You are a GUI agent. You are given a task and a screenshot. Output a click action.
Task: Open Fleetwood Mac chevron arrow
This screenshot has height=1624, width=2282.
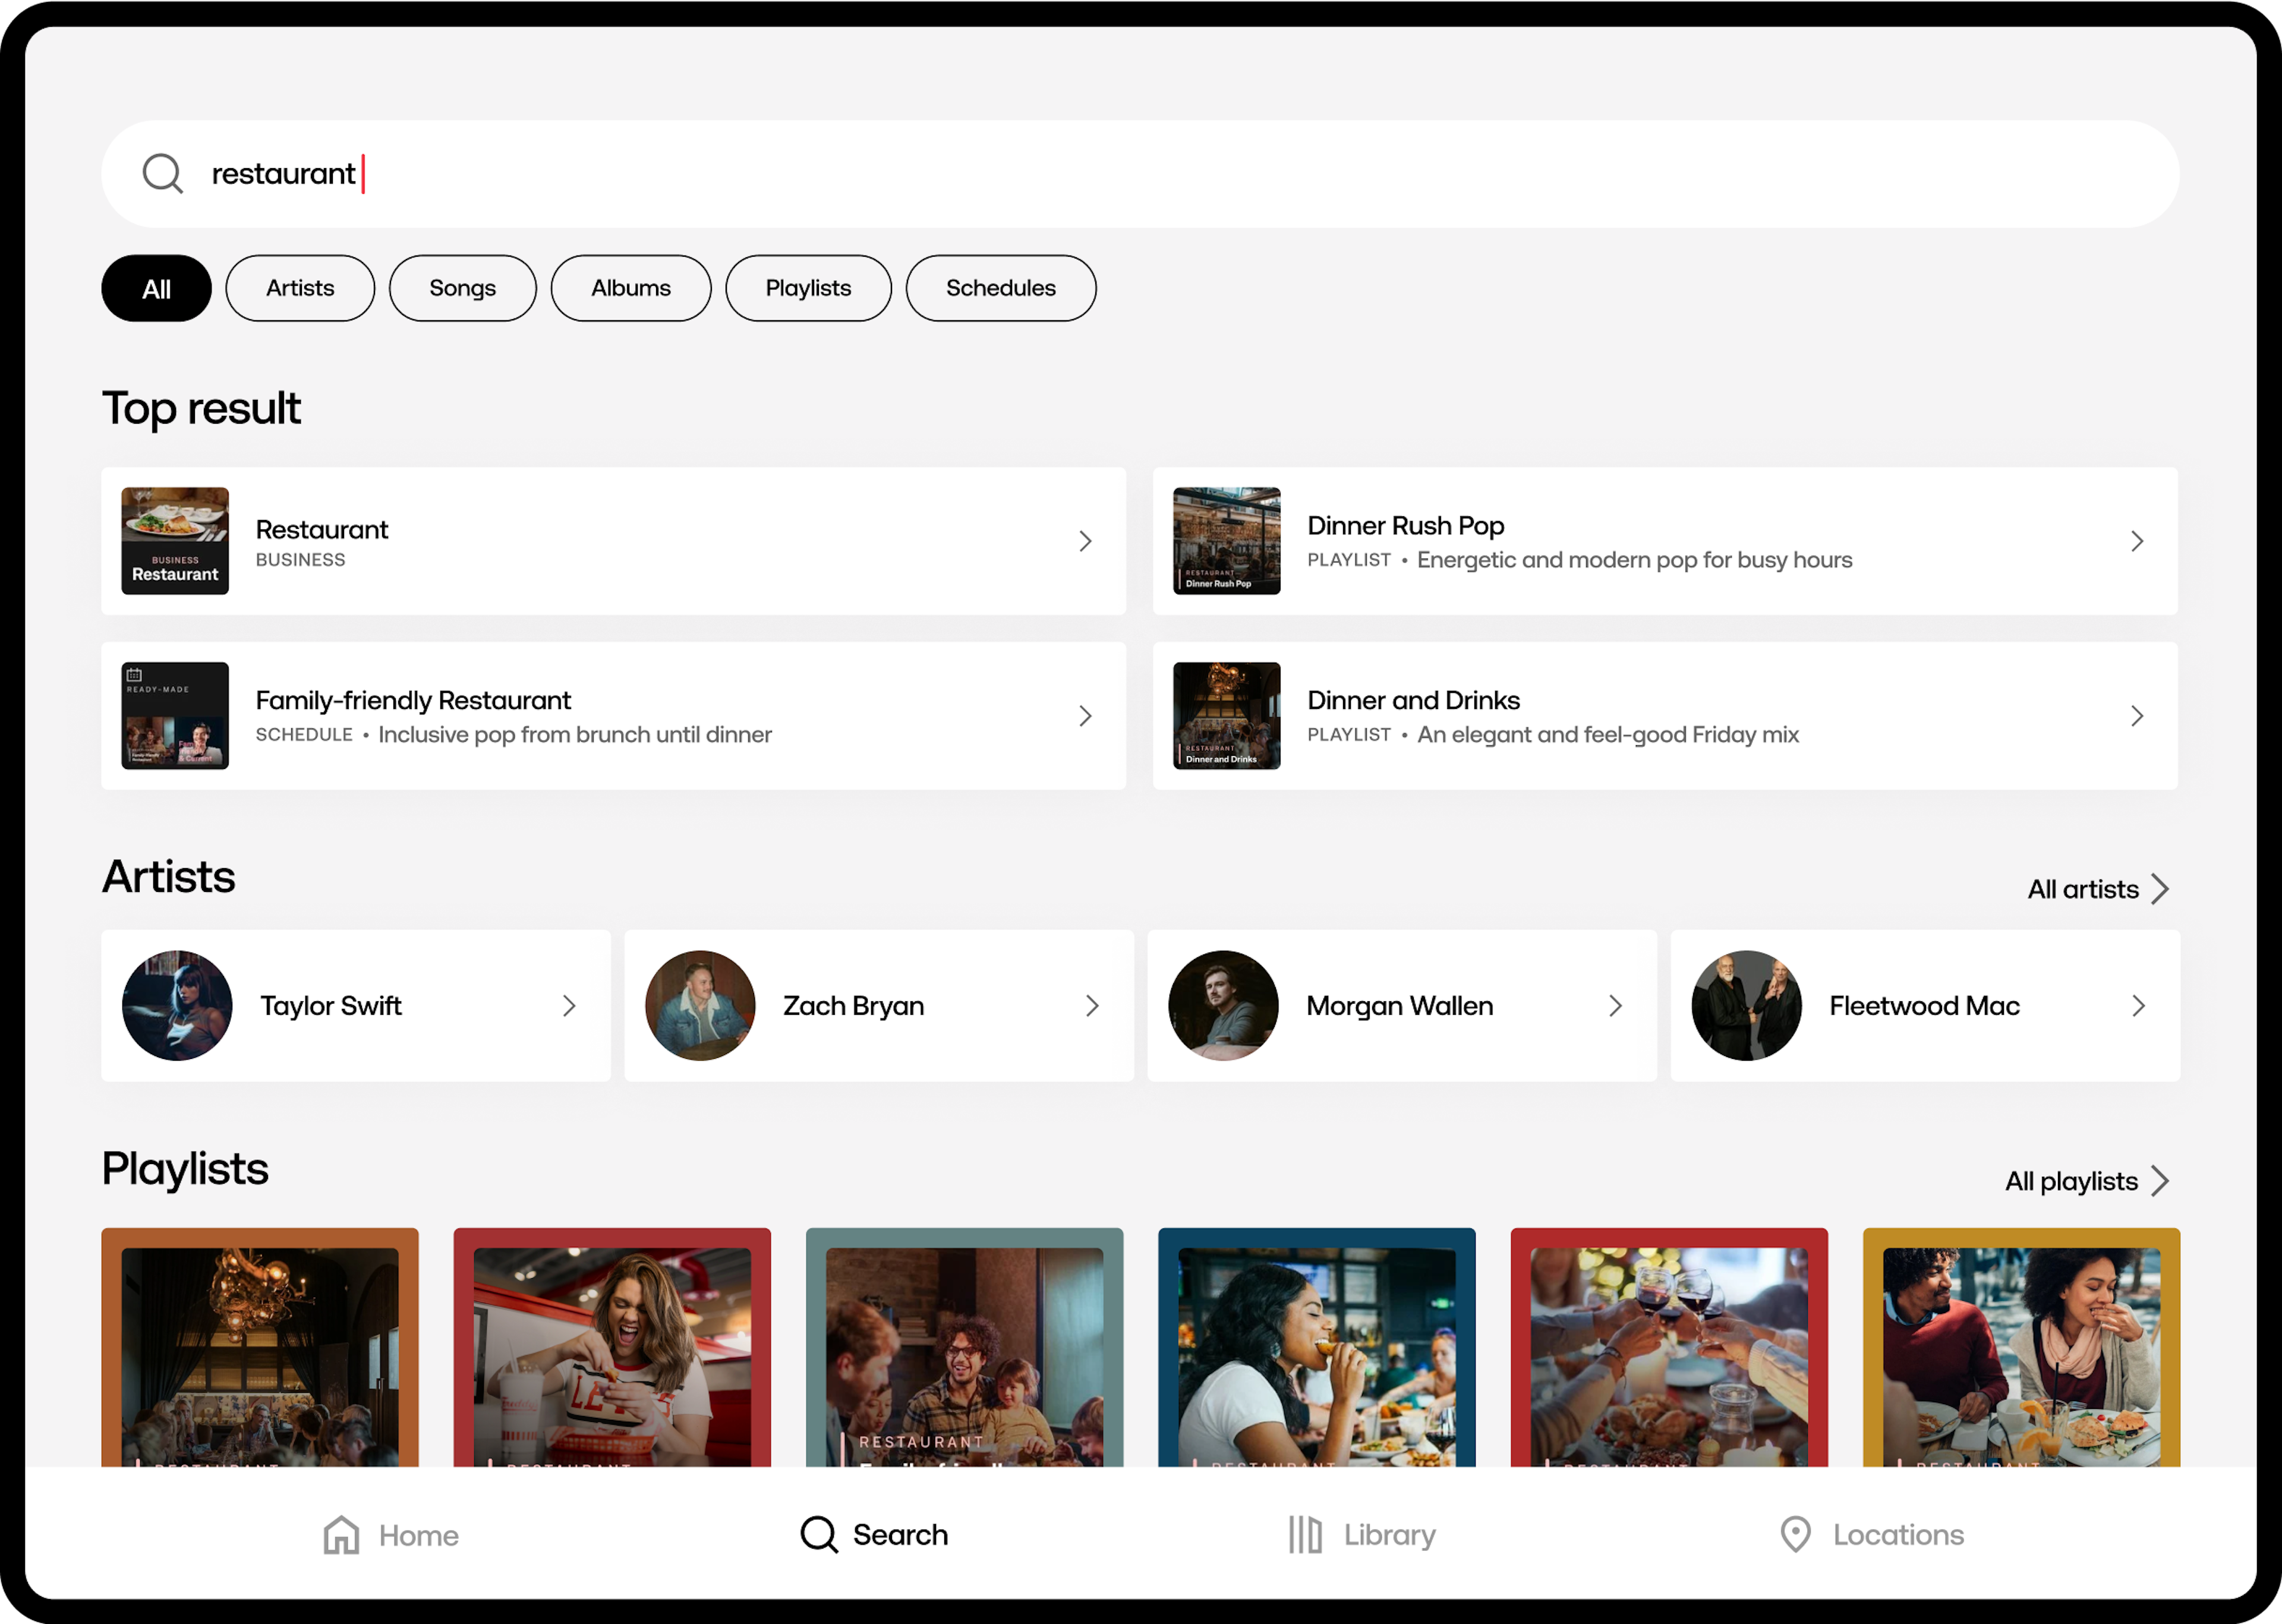[x=2138, y=1006]
